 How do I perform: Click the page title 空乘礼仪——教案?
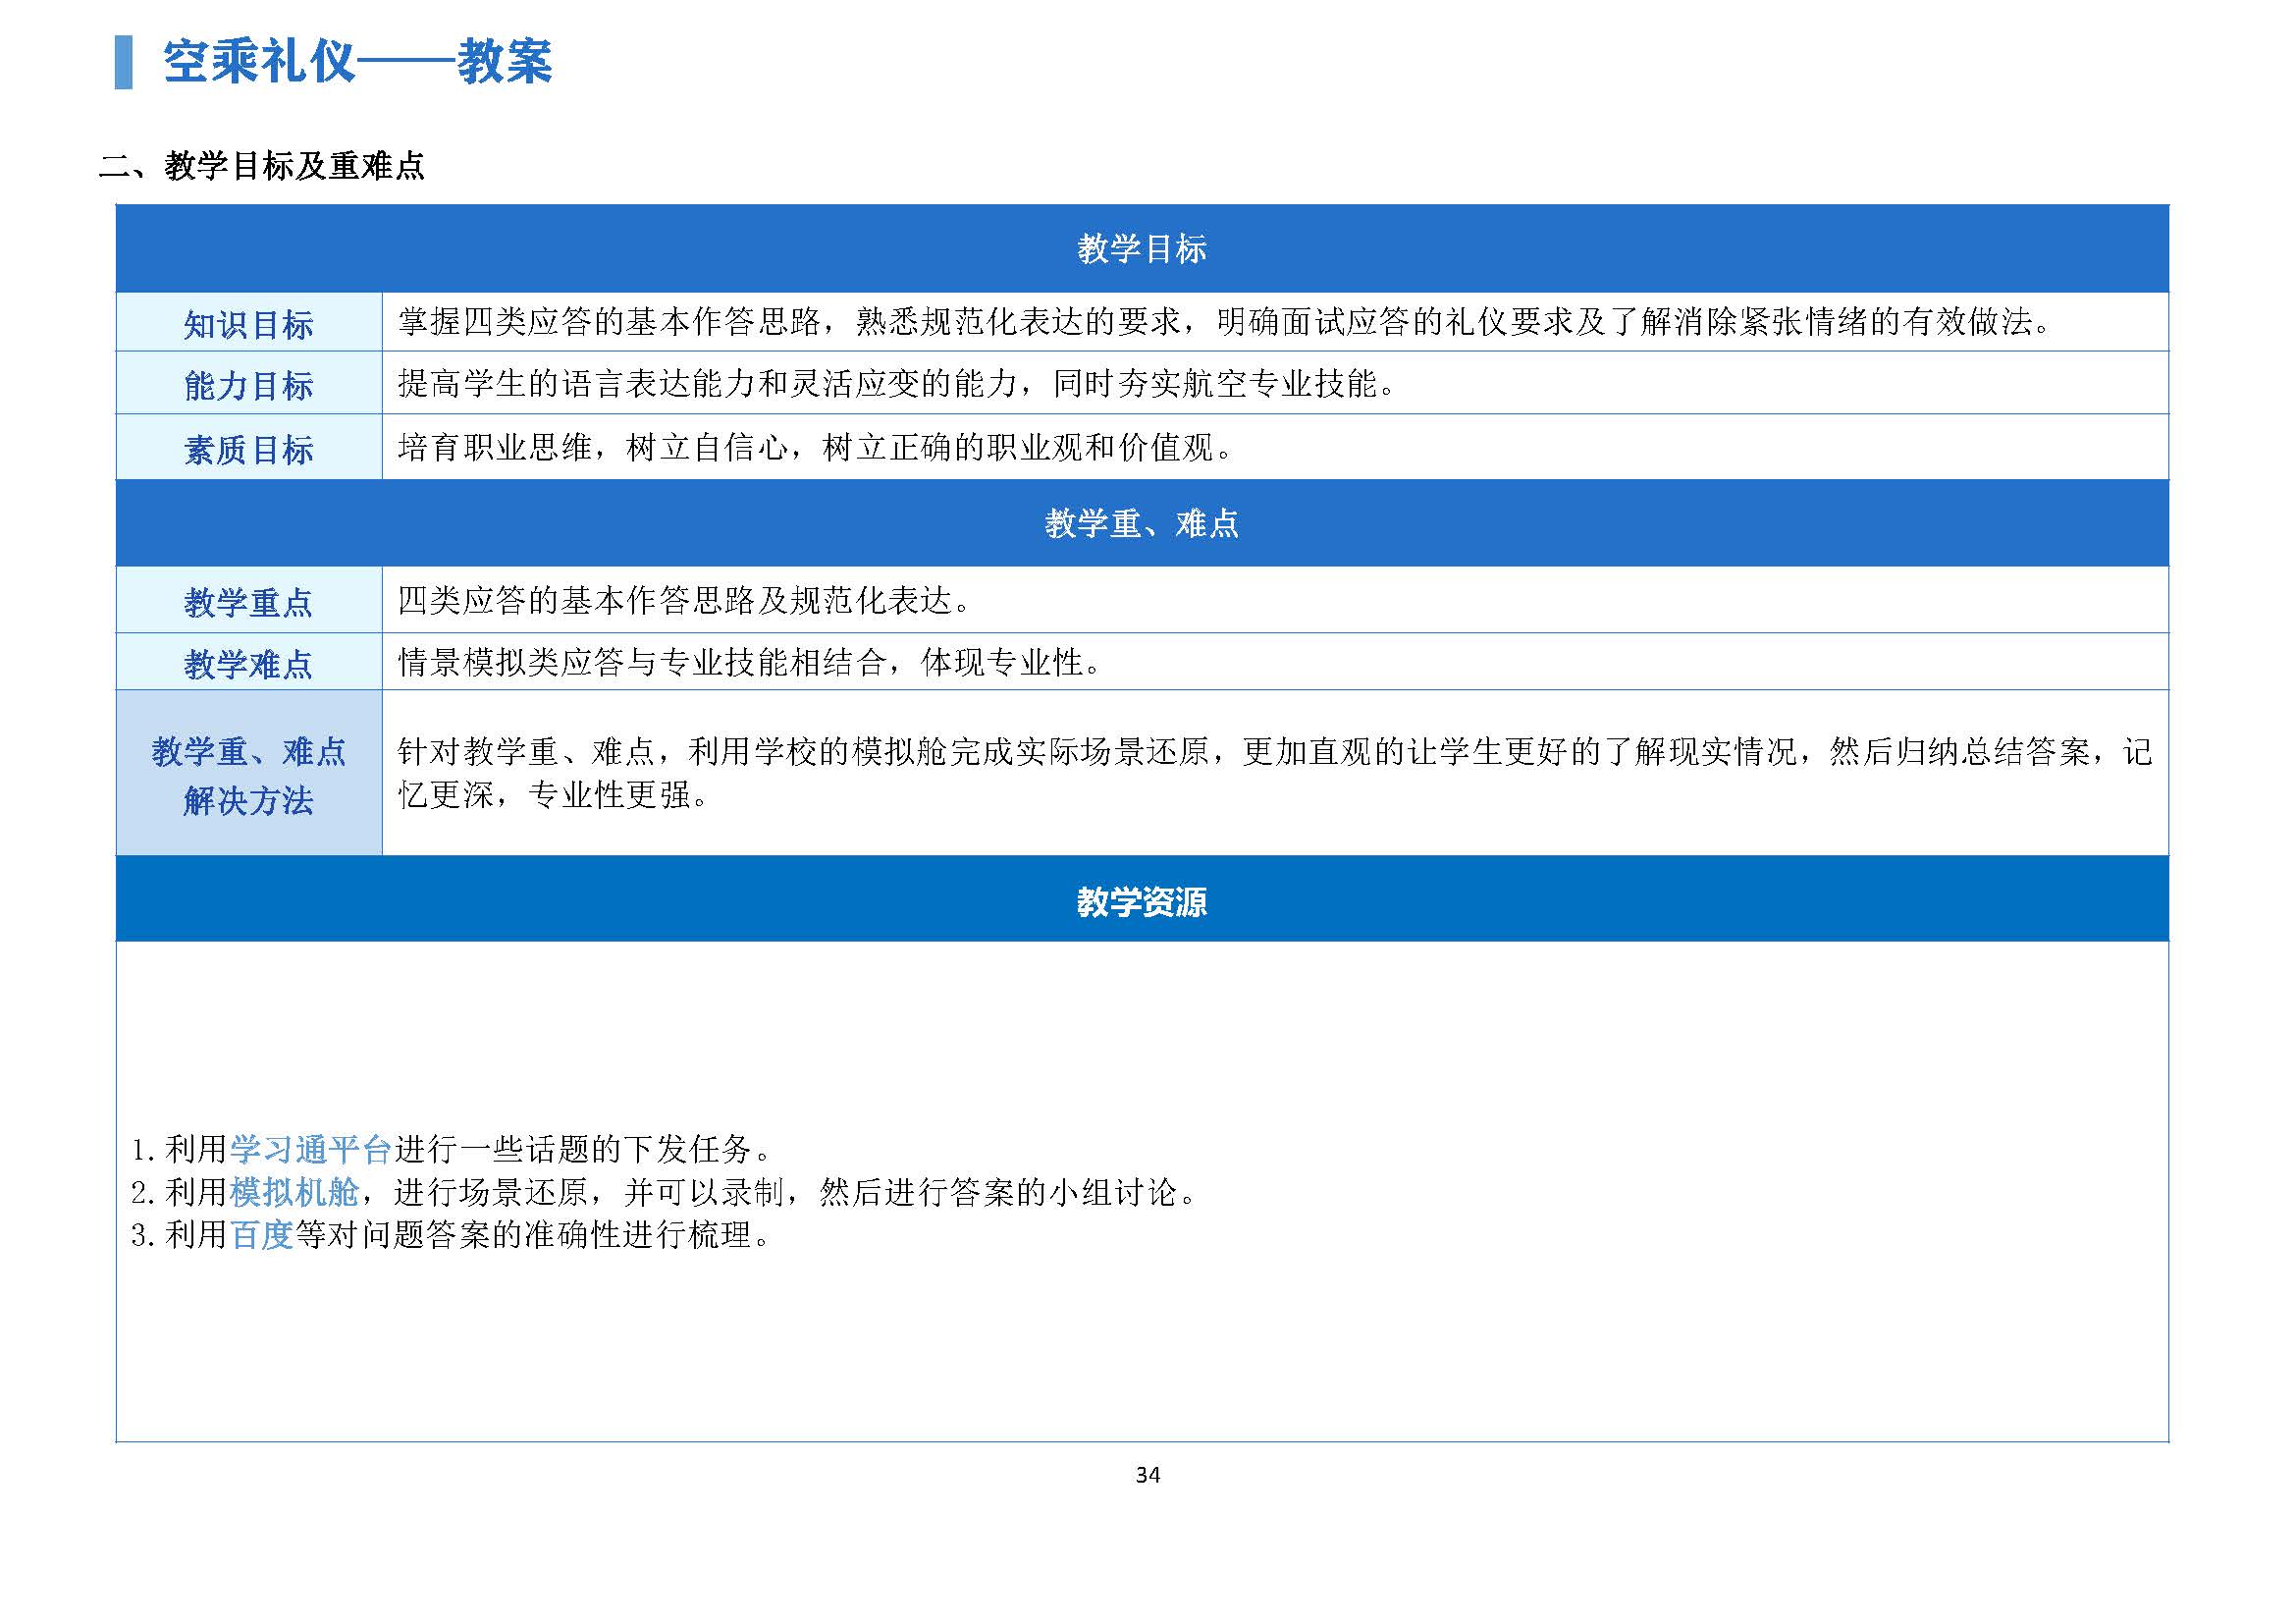[357, 61]
